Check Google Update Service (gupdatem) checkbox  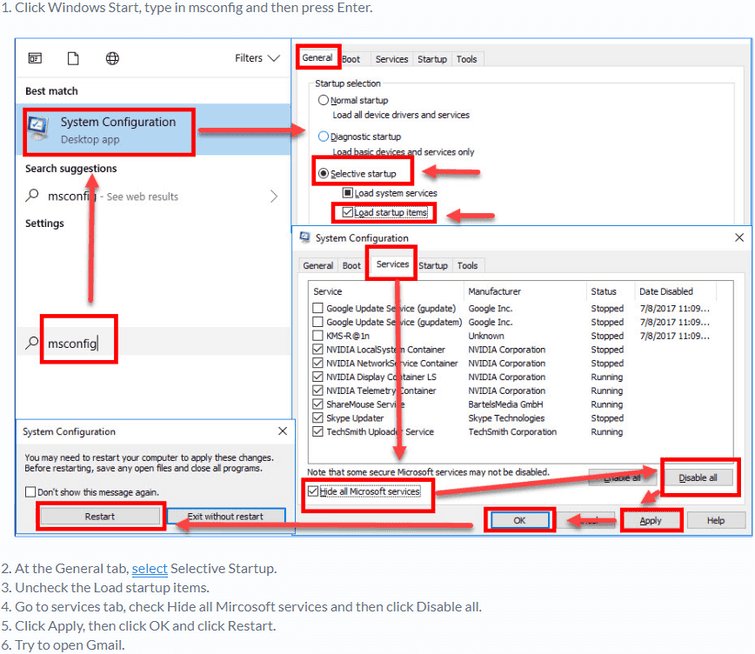click(x=318, y=322)
